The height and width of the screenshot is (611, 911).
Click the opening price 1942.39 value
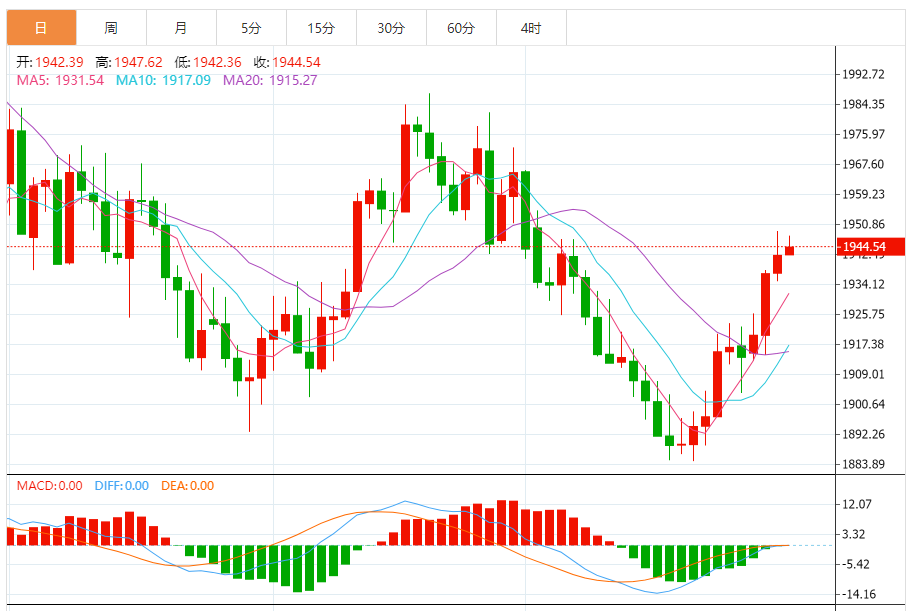click(x=59, y=62)
